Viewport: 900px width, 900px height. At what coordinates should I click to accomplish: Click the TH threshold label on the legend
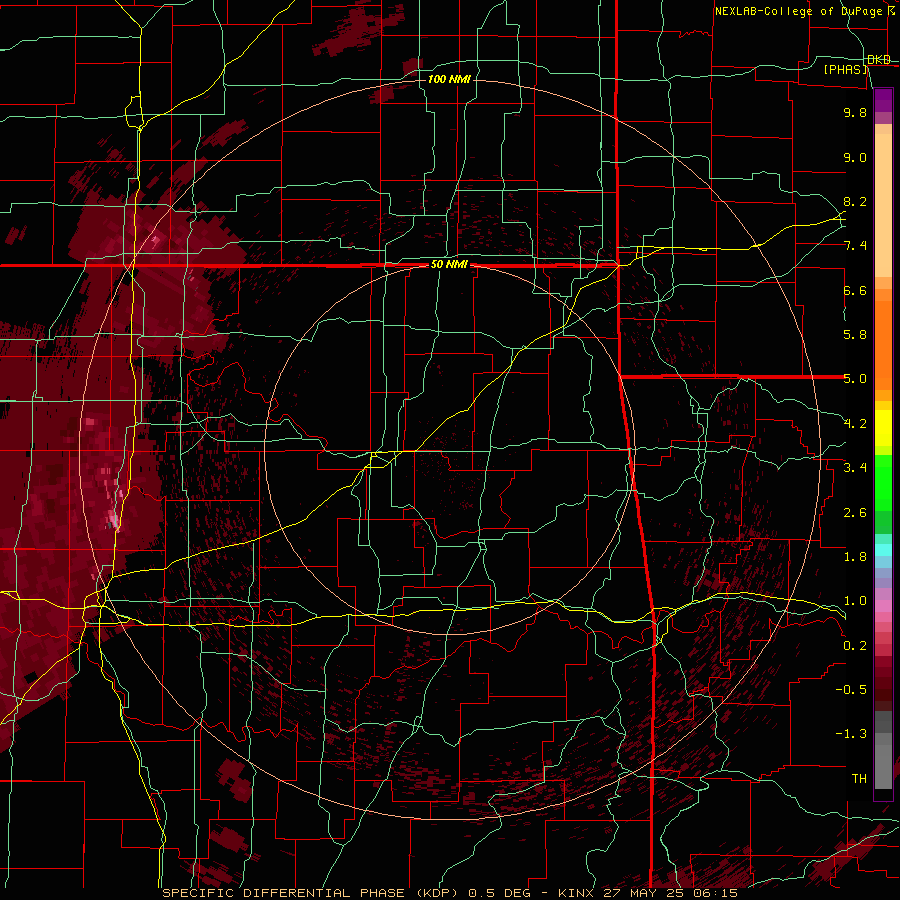[x=859, y=779]
